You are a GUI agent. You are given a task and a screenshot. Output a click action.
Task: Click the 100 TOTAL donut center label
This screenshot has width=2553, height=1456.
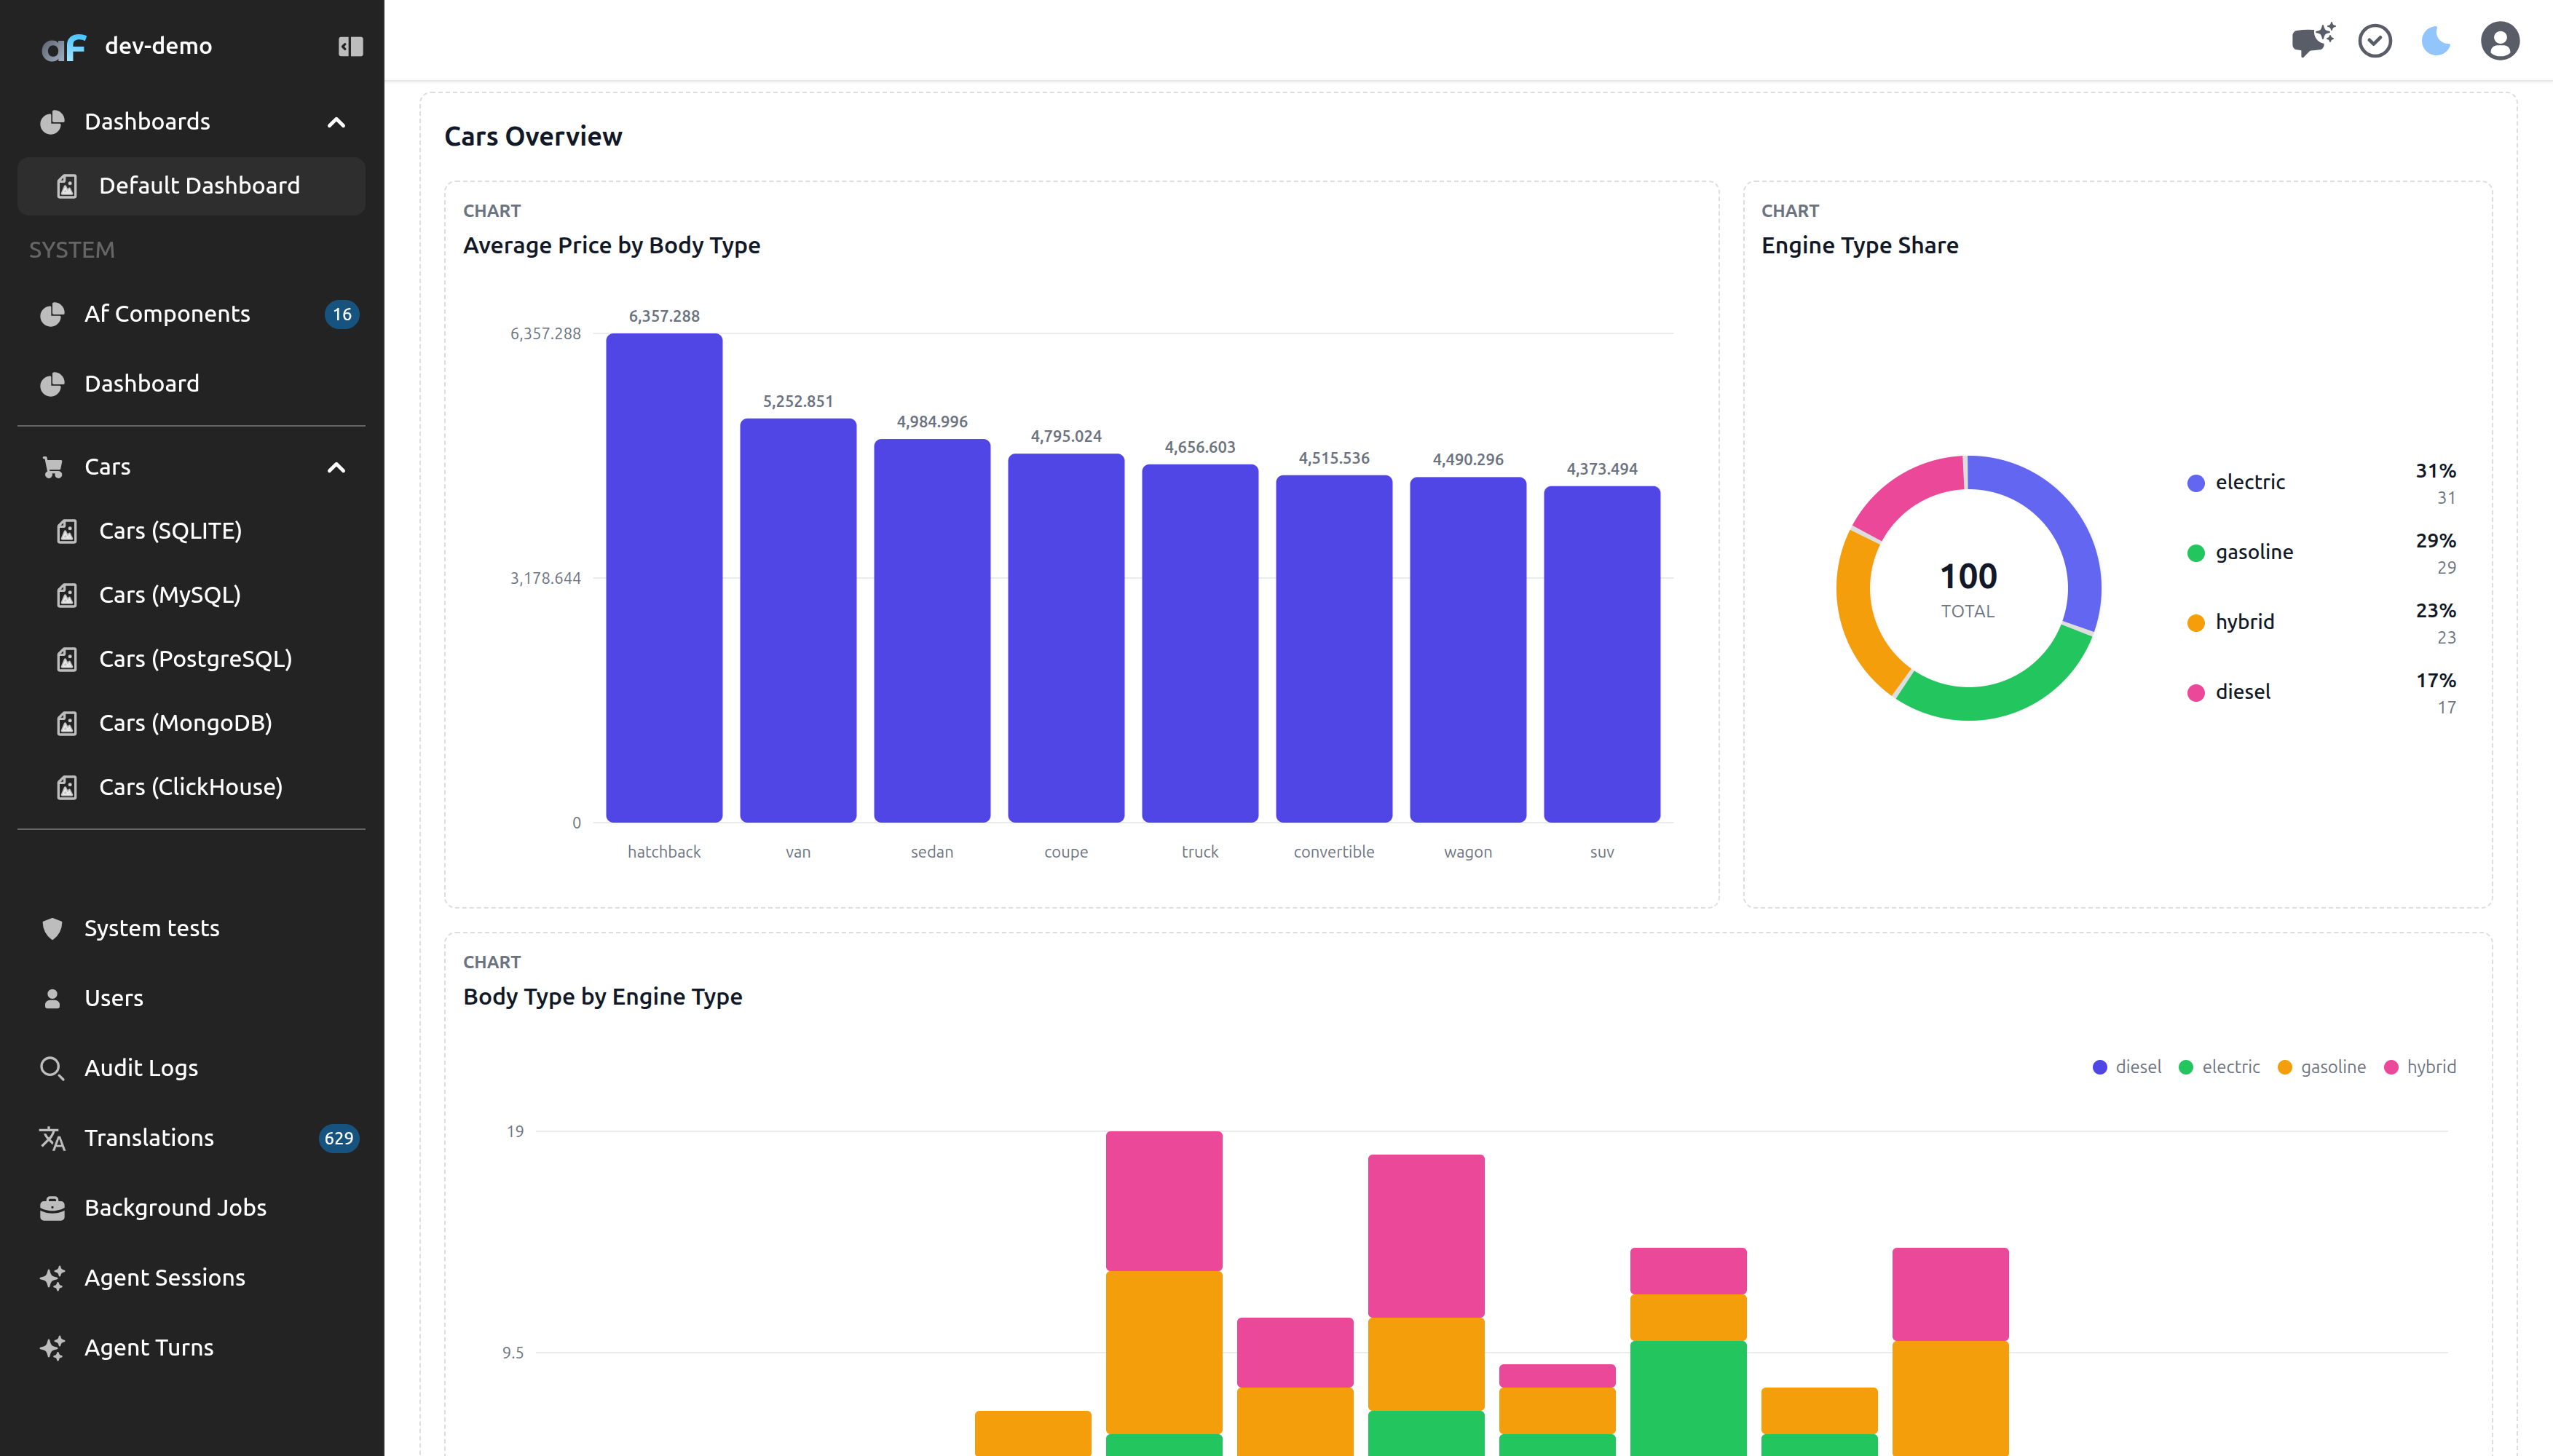[1968, 588]
